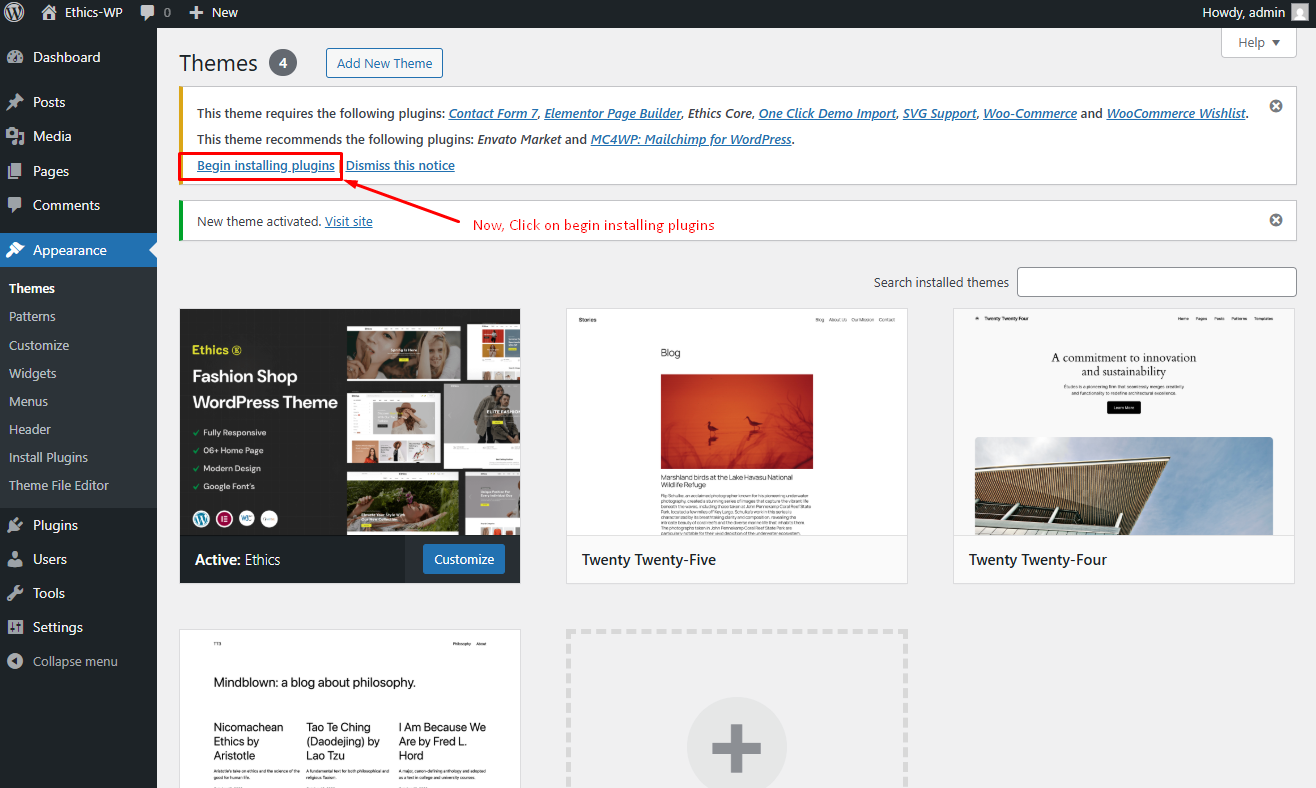The image size is (1316, 788).
Task: Dismiss the required plugins notice
Action: click(x=1276, y=106)
